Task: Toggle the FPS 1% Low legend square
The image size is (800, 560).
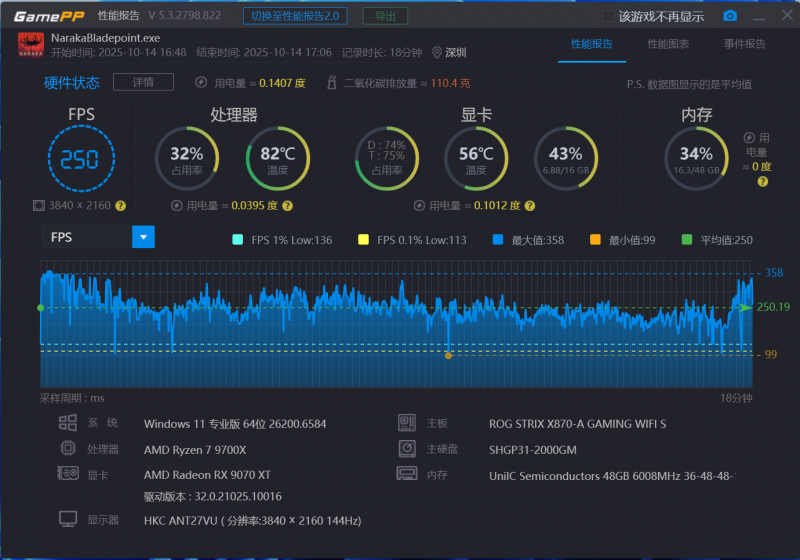Action: click(237, 240)
